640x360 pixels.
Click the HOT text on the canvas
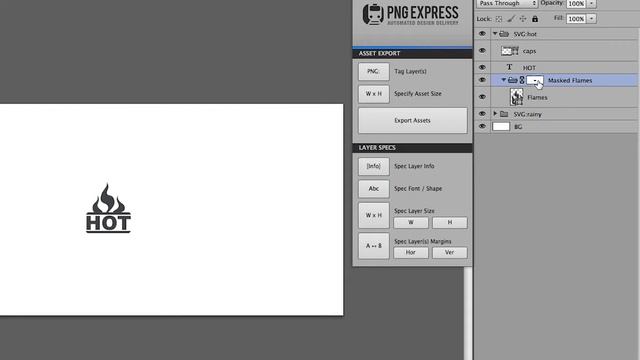[108, 223]
